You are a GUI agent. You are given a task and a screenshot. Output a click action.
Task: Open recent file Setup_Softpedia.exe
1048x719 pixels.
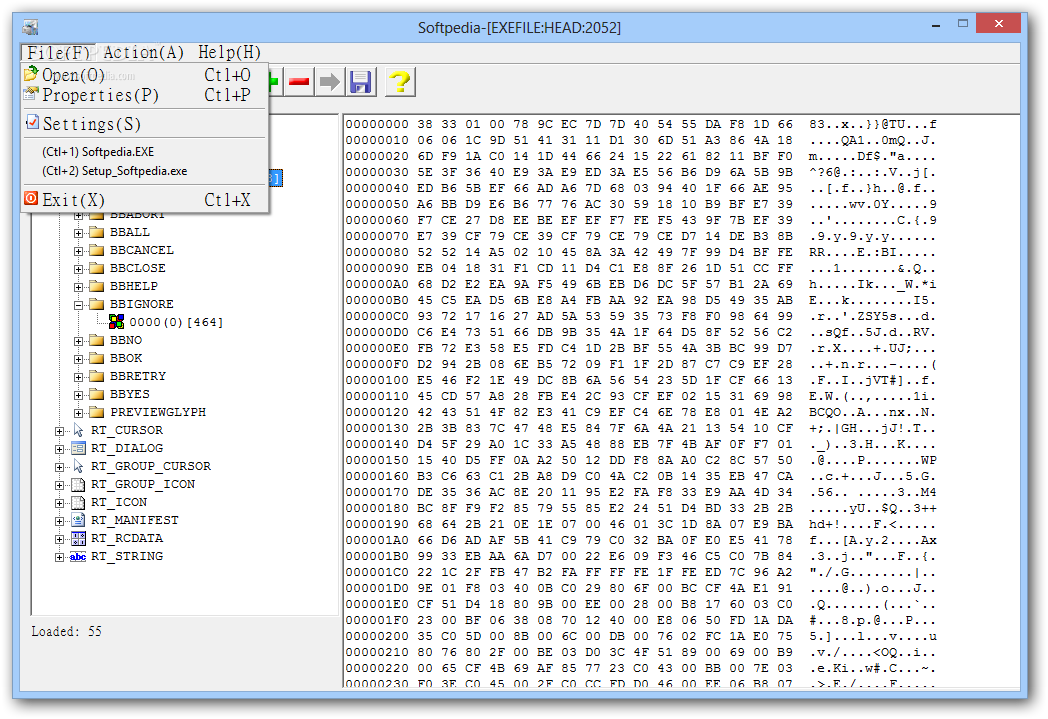click(114, 171)
